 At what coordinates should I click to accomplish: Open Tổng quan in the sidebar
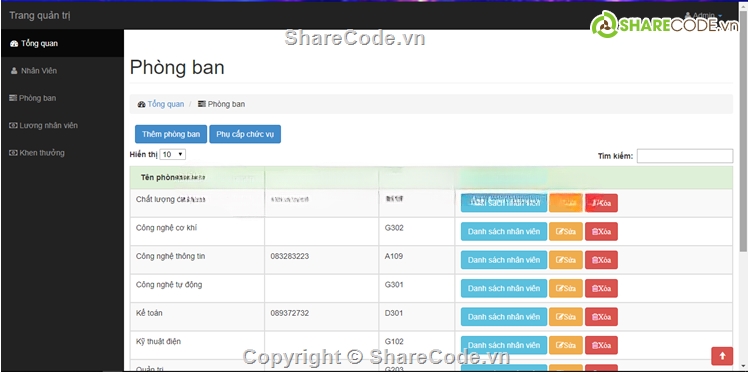[34, 44]
